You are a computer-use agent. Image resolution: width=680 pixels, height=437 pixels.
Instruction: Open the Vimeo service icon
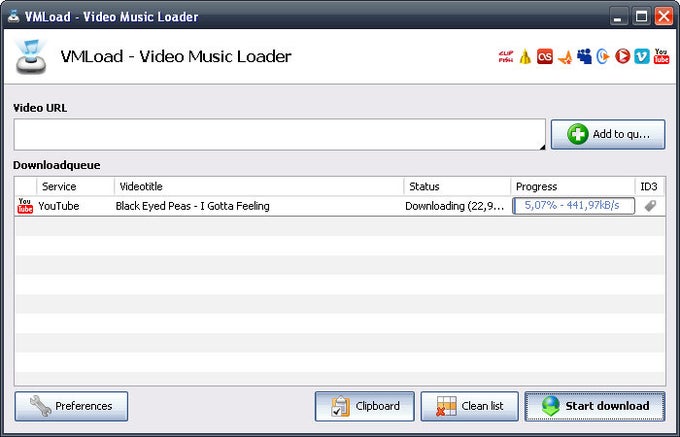pos(642,56)
